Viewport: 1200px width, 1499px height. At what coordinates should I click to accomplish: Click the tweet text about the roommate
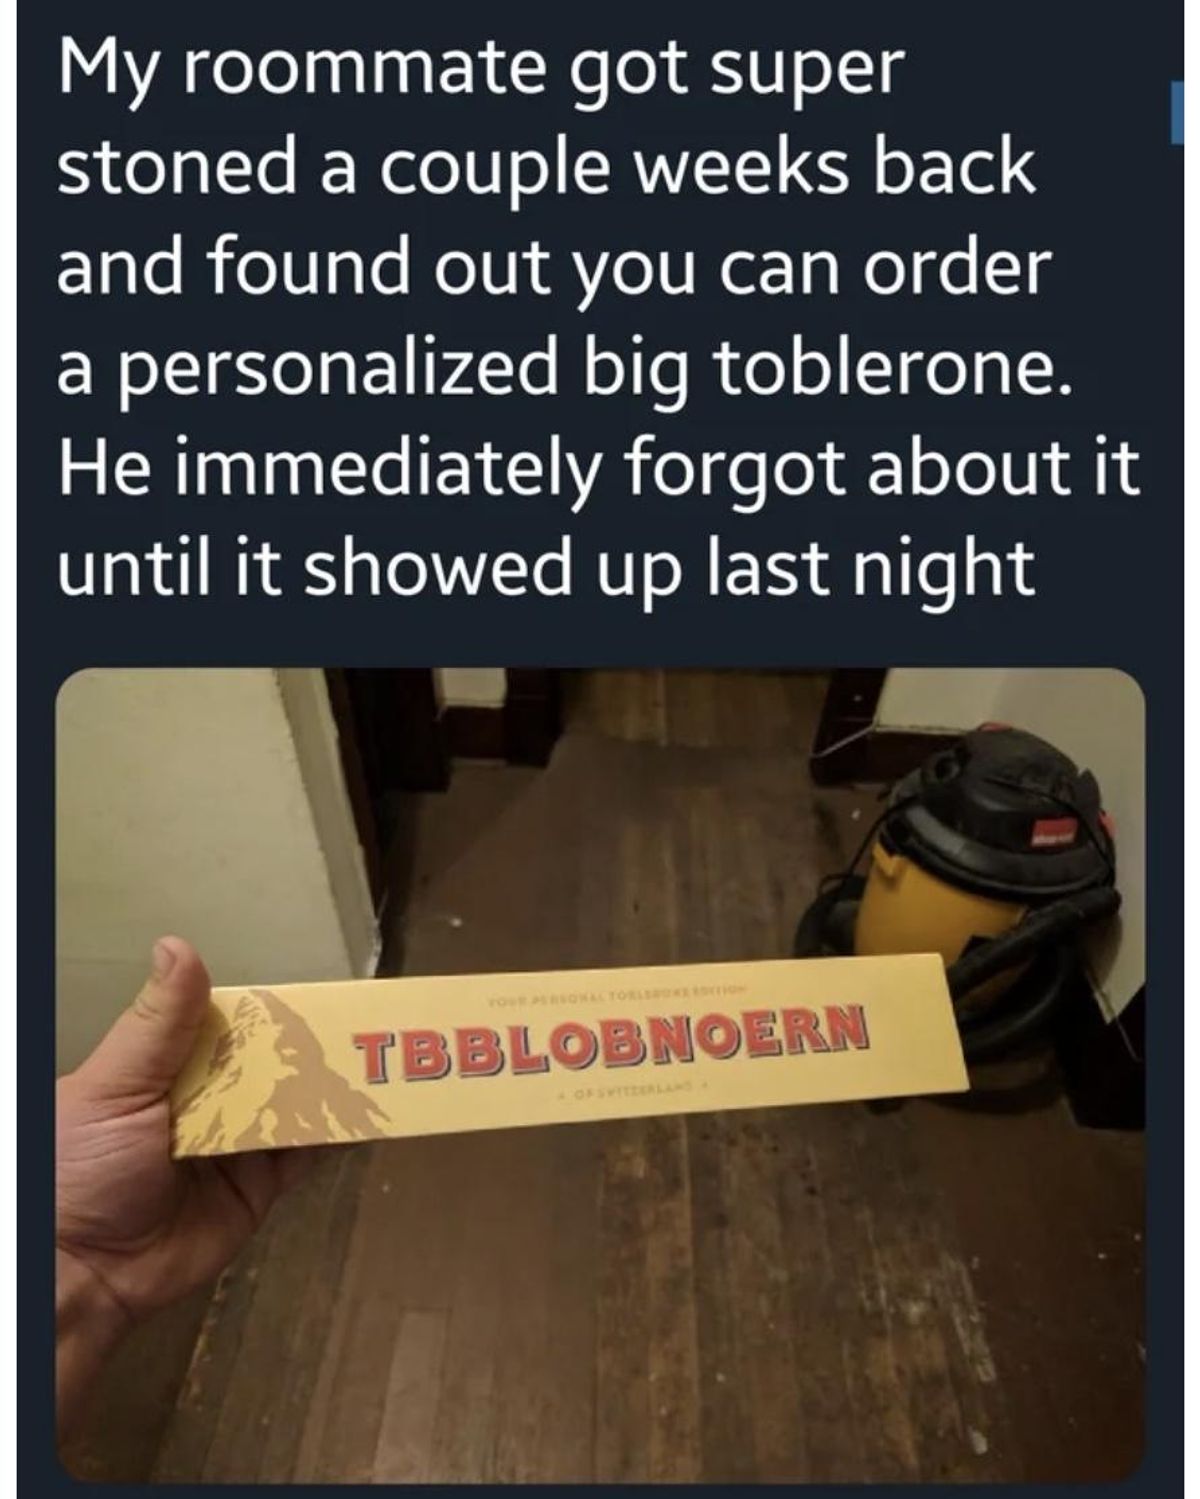pos(598,318)
